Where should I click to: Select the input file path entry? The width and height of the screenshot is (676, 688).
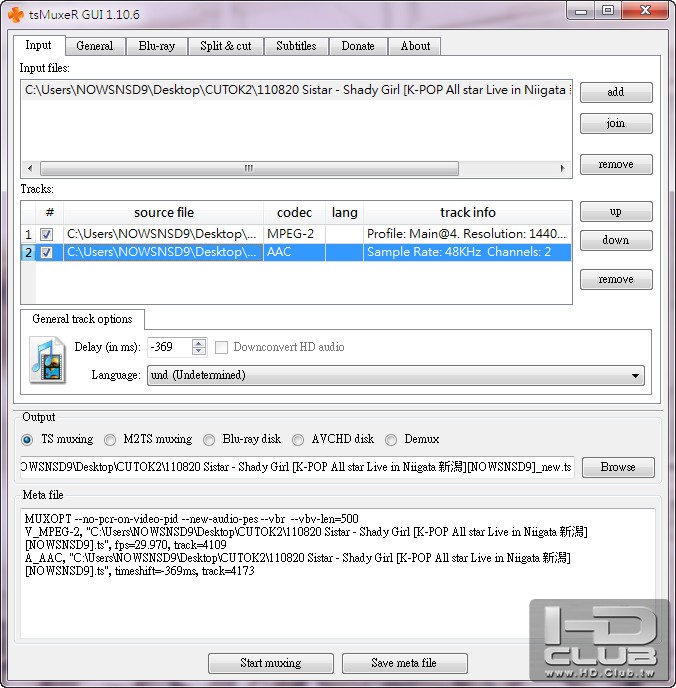[x=297, y=90]
